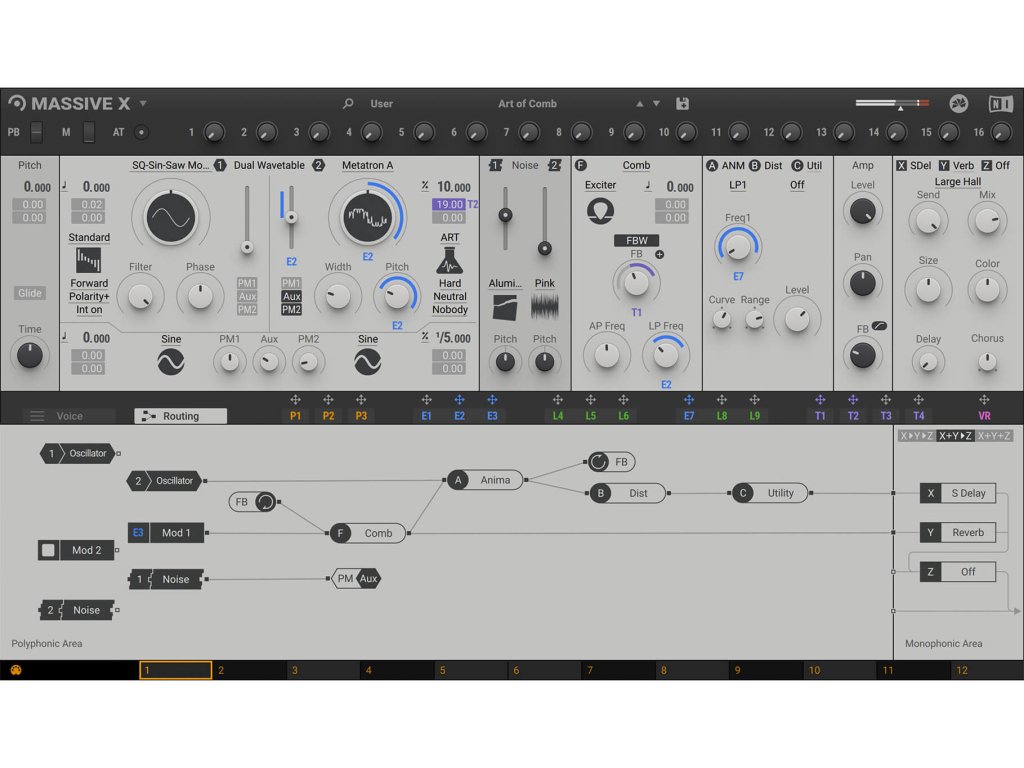Open the round settings icon near NI logo
Viewport: 1024px width, 768px height.
click(x=959, y=103)
